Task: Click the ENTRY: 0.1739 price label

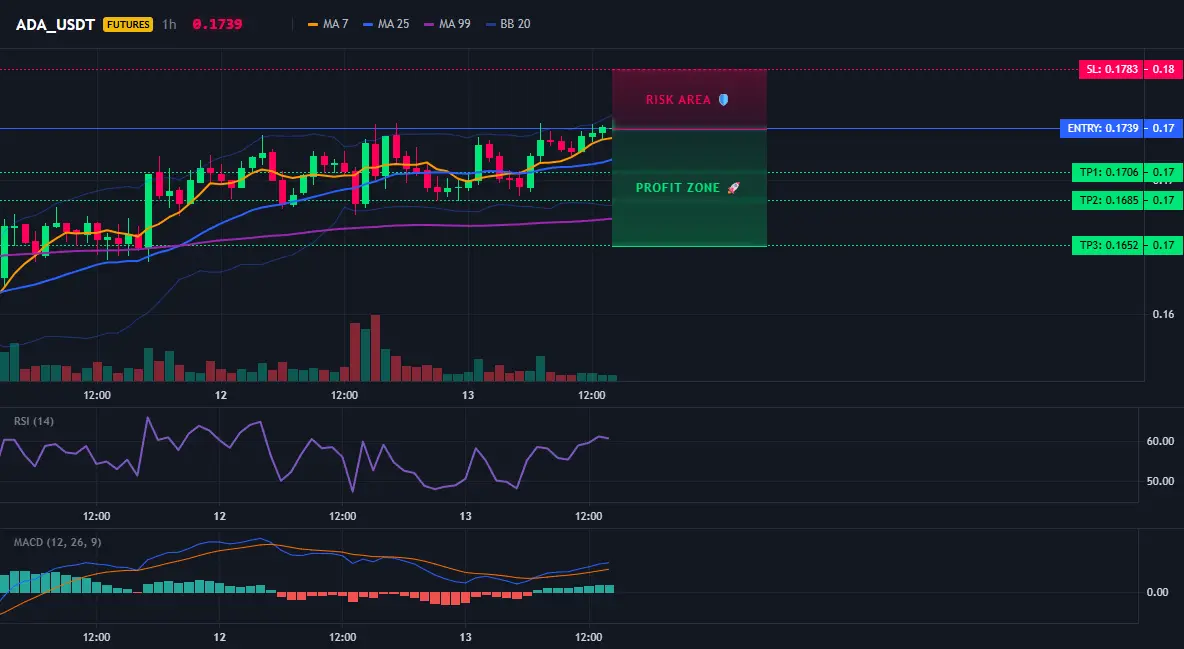Action: pos(1102,128)
